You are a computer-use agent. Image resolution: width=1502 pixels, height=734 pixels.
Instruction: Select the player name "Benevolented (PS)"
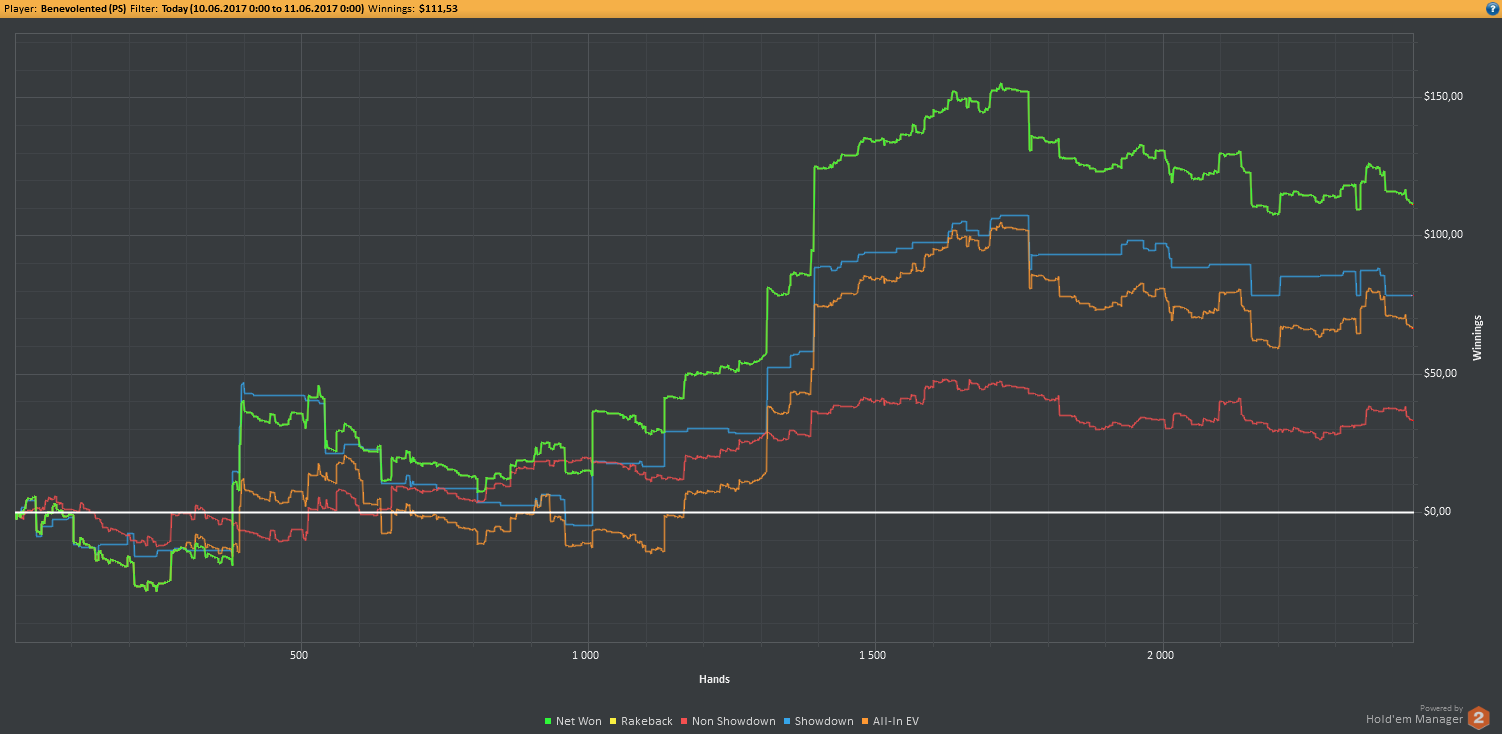83,8
